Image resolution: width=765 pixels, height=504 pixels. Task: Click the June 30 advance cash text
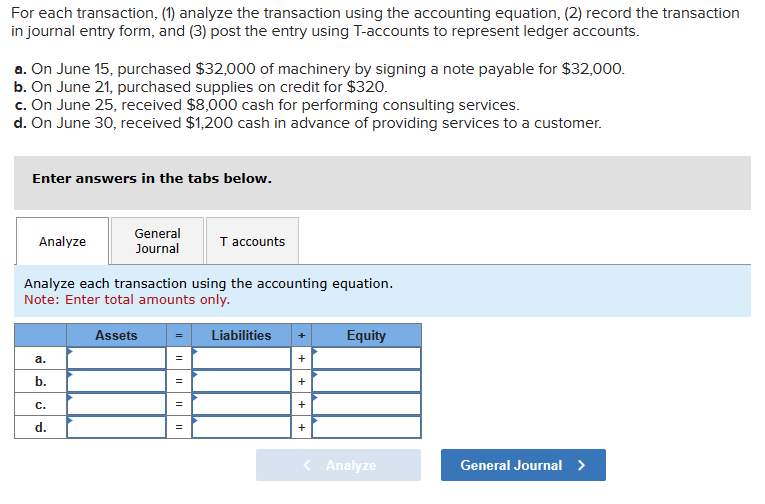tap(308, 123)
